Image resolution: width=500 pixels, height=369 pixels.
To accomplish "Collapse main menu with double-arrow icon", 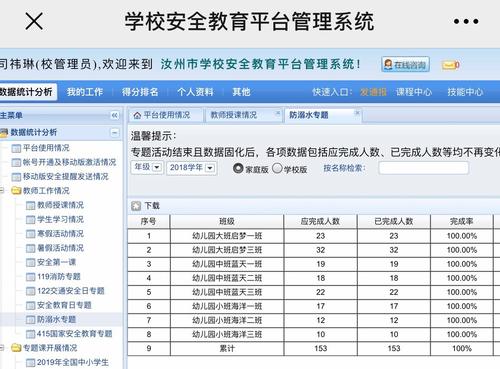I will pyautogui.click(x=115, y=115).
